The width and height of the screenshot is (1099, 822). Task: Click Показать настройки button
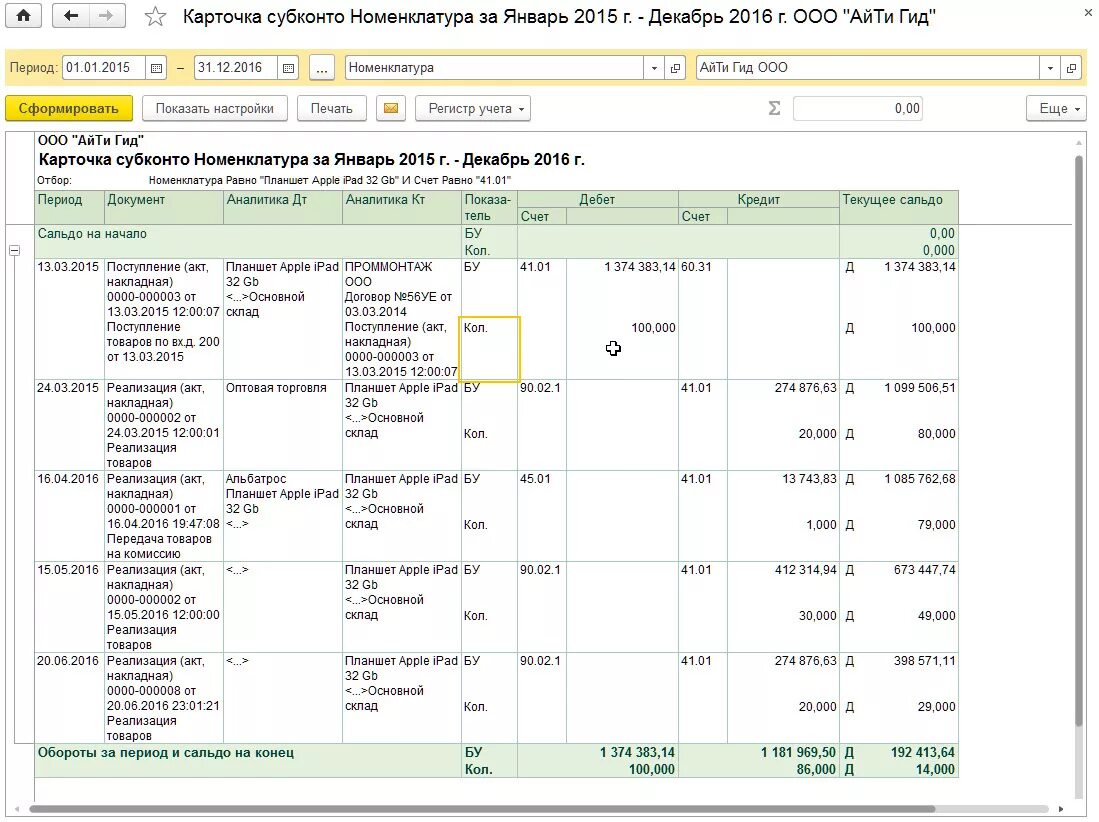tap(214, 109)
